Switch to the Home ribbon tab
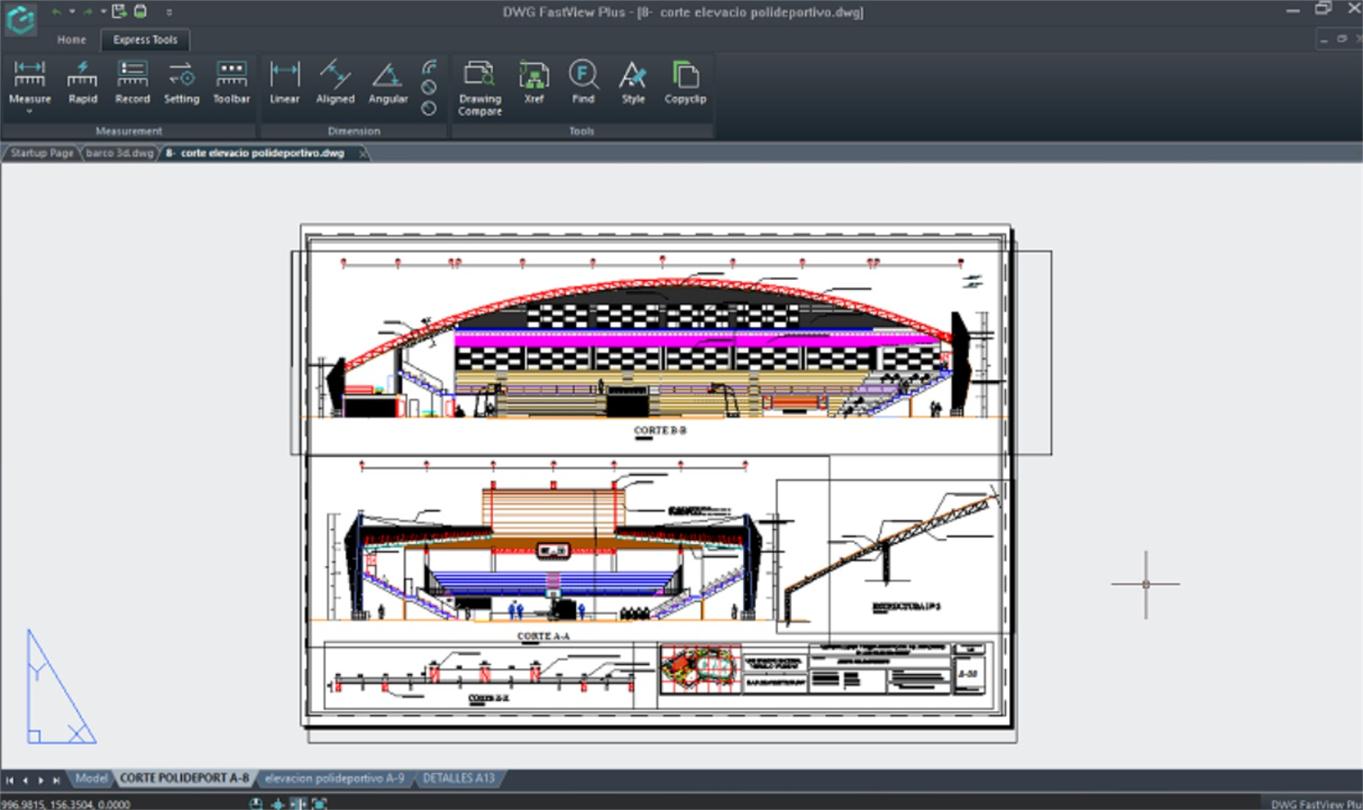 click(71, 40)
